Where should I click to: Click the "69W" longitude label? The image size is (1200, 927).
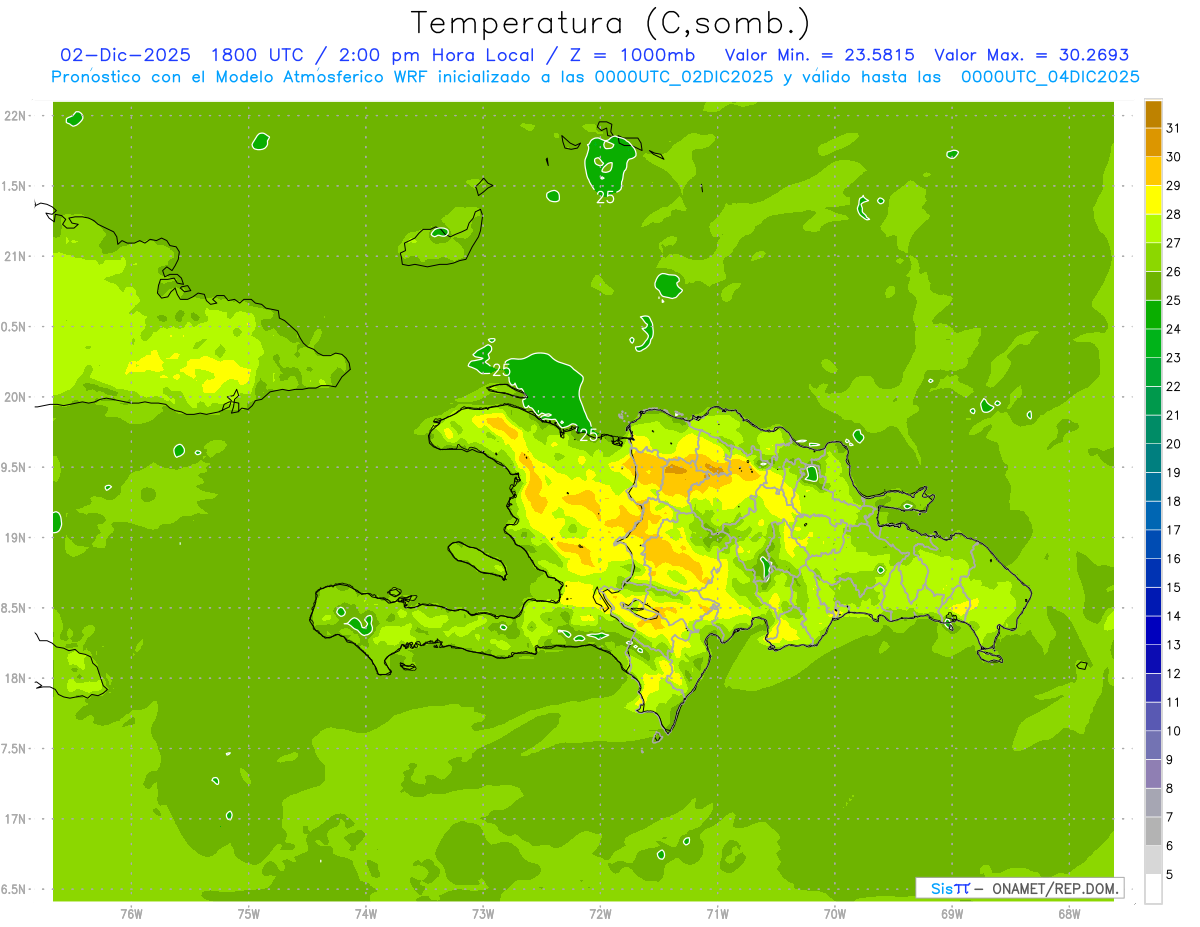pyautogui.click(x=952, y=915)
